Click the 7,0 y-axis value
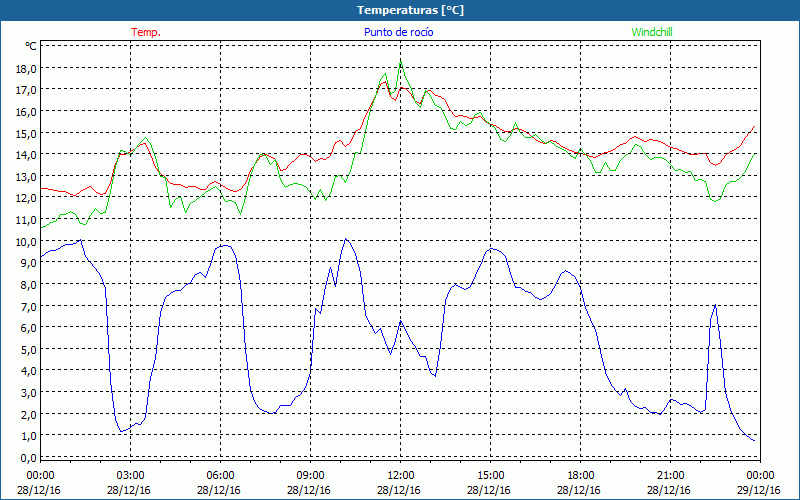Image resolution: width=800 pixels, height=500 pixels. (30, 307)
